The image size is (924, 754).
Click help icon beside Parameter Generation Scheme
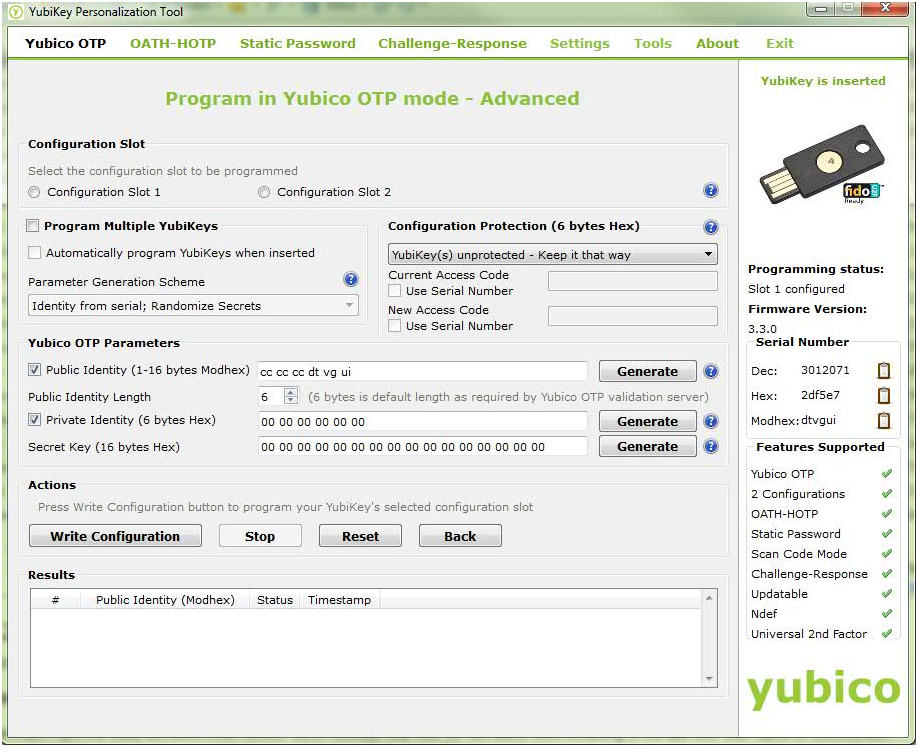[351, 280]
